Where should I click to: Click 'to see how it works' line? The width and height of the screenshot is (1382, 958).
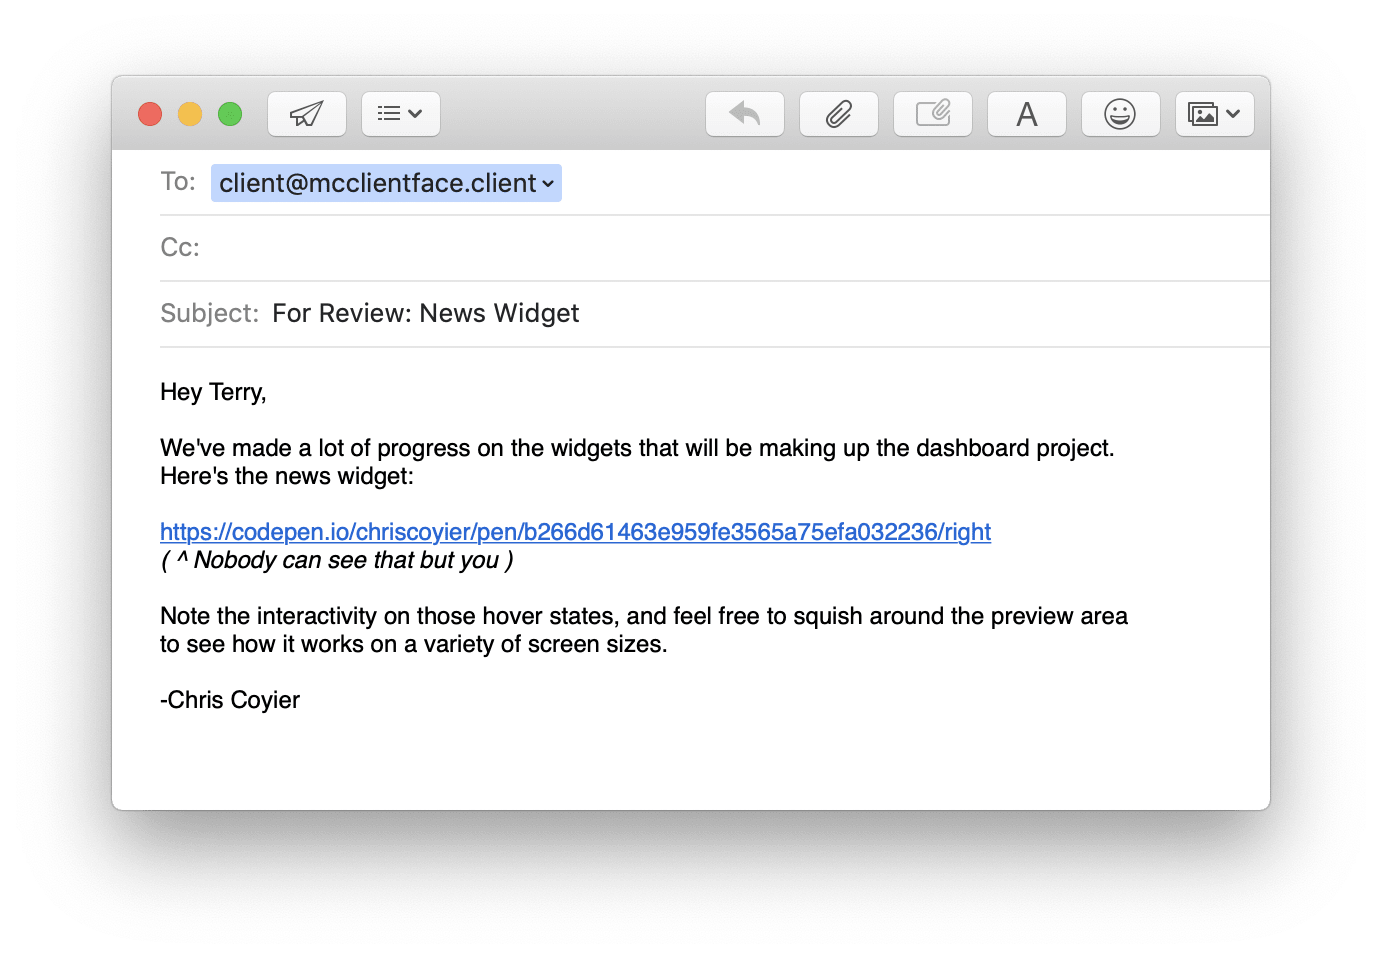(x=414, y=644)
